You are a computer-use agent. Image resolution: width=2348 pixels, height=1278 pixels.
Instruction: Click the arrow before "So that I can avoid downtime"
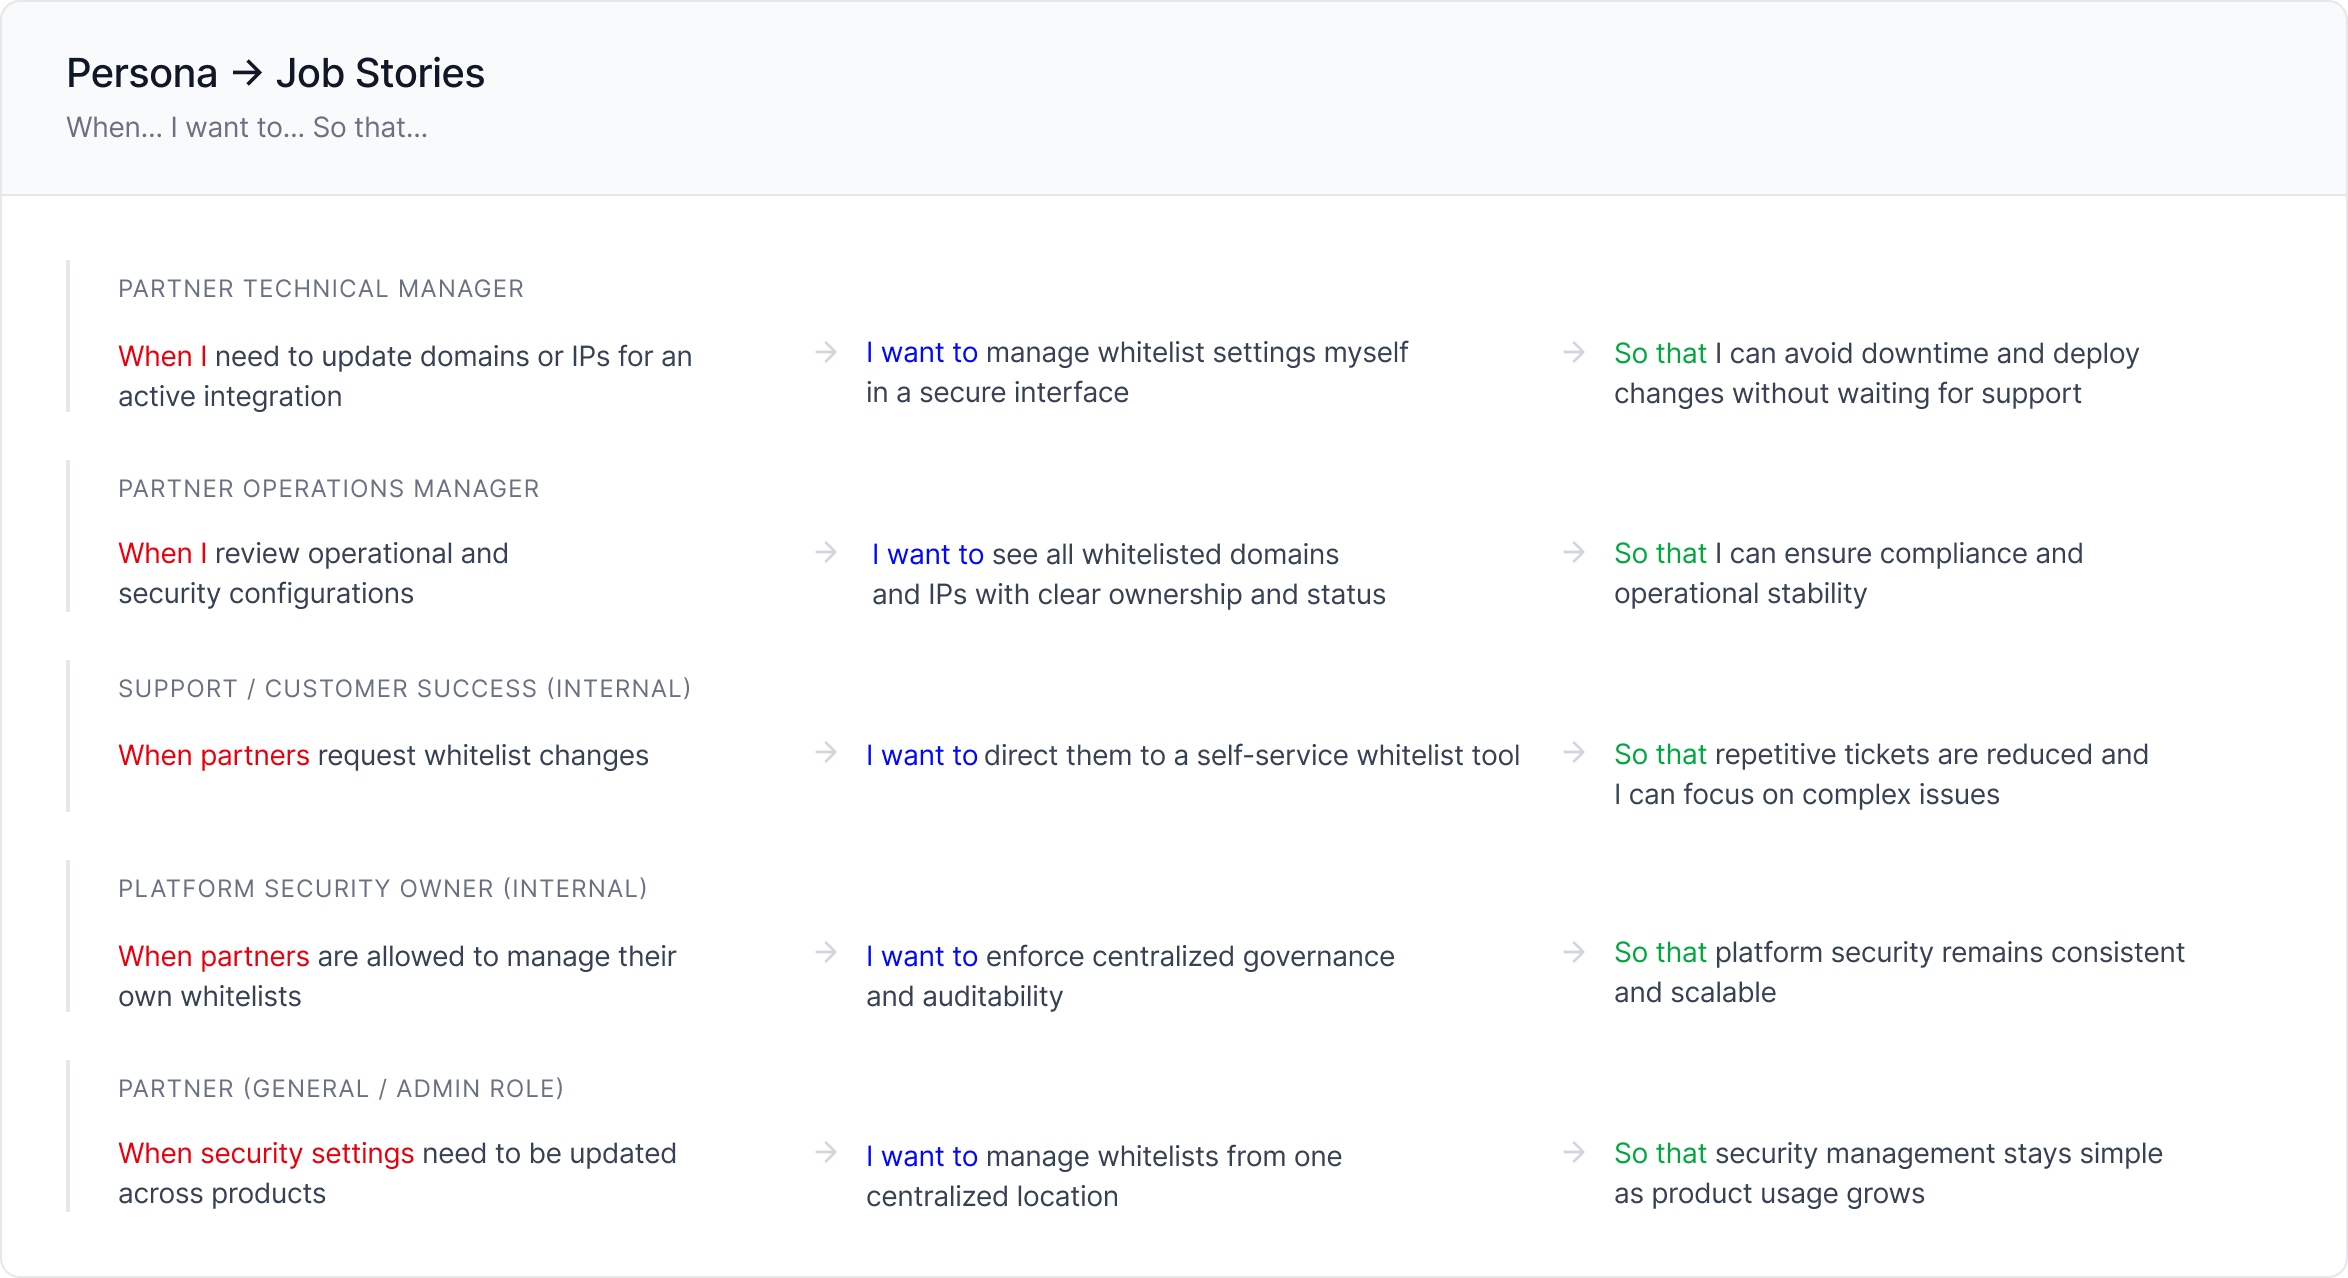coord(1574,352)
